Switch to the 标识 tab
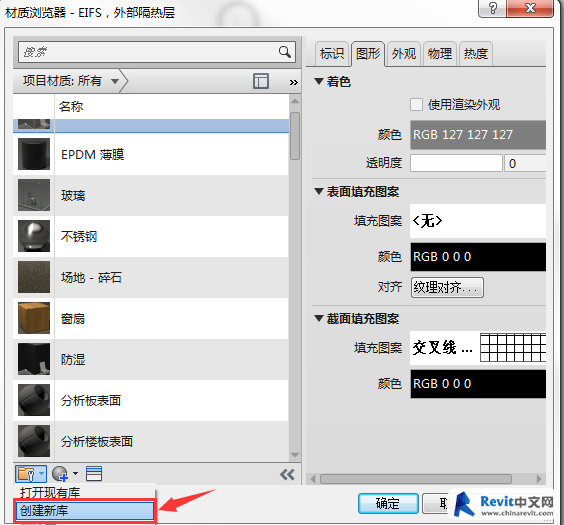This screenshot has height=525, width=564. (332, 54)
